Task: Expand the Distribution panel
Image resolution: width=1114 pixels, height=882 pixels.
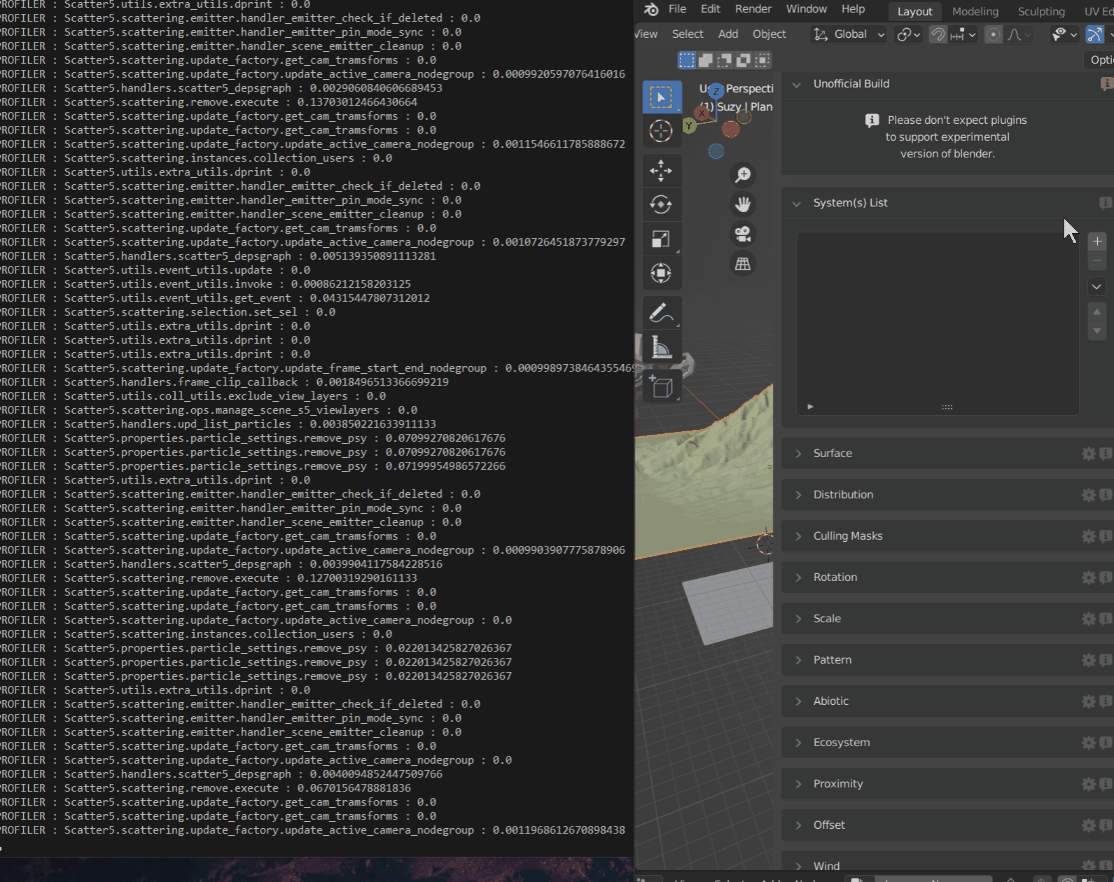Action: 798,495
